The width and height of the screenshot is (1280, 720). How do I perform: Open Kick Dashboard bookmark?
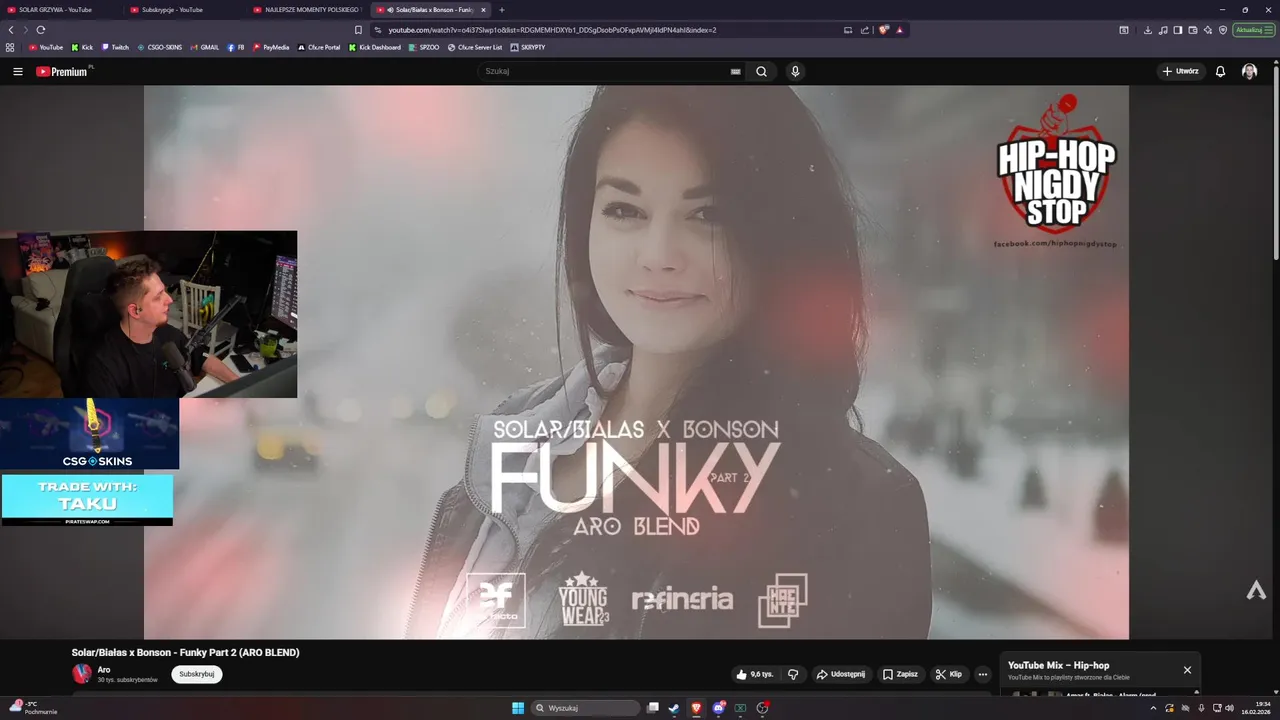(x=375, y=47)
